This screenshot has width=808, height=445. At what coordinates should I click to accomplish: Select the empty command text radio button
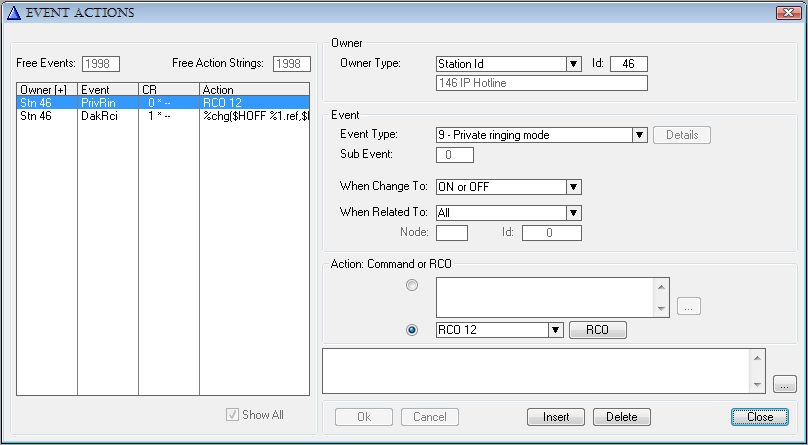[412, 285]
